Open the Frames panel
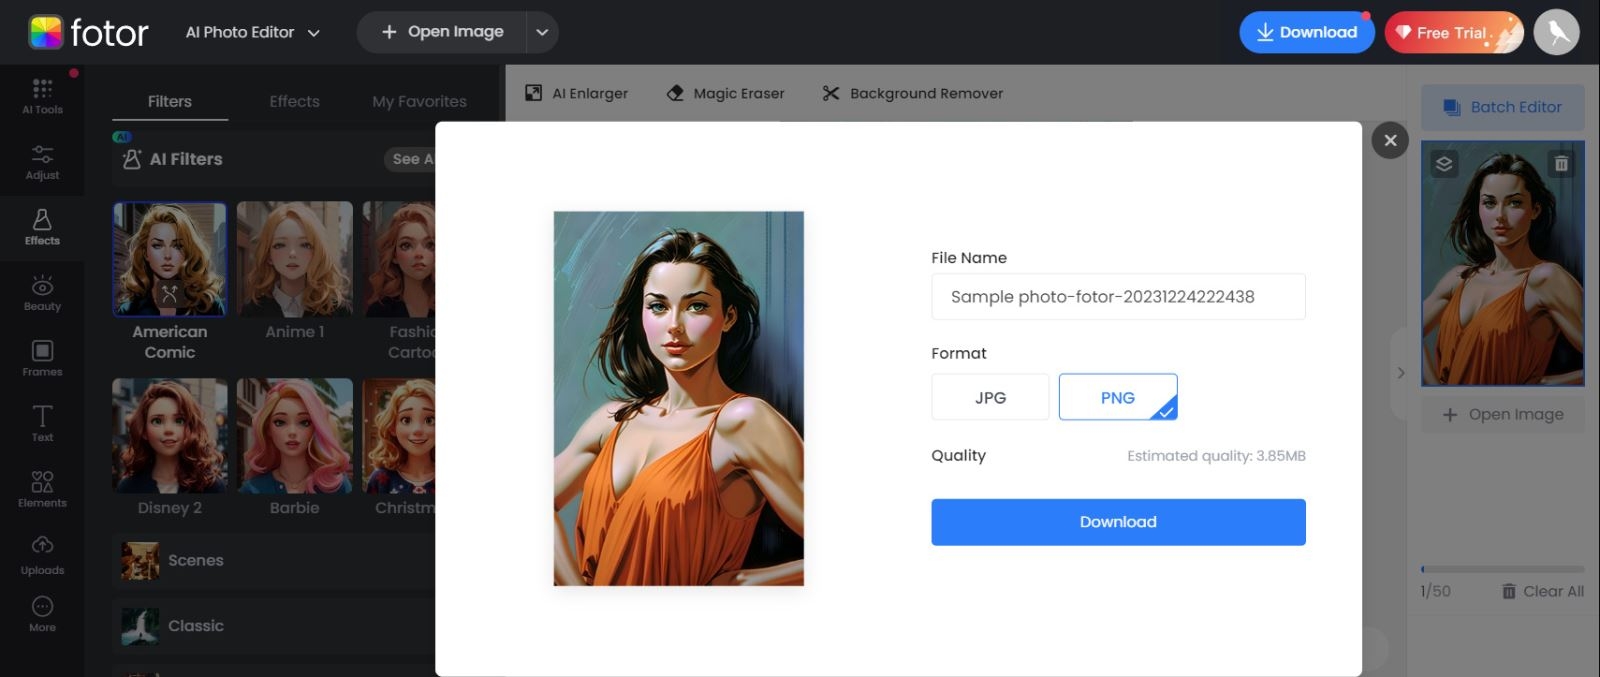Screen dimensions: 1600x677 42,358
